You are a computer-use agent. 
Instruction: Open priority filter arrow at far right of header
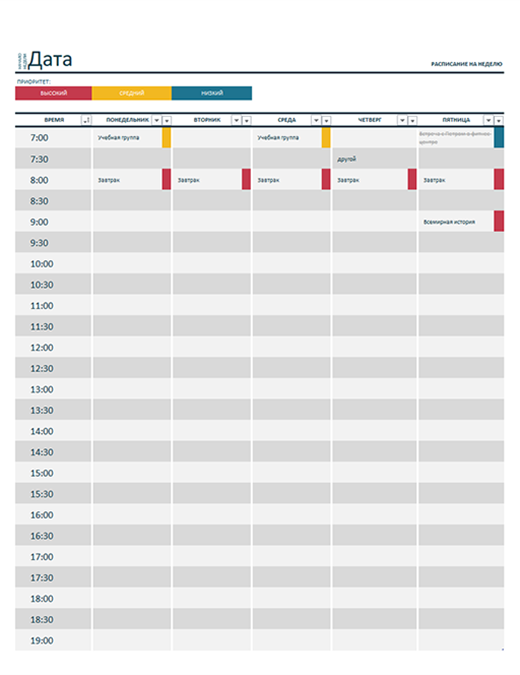499,121
